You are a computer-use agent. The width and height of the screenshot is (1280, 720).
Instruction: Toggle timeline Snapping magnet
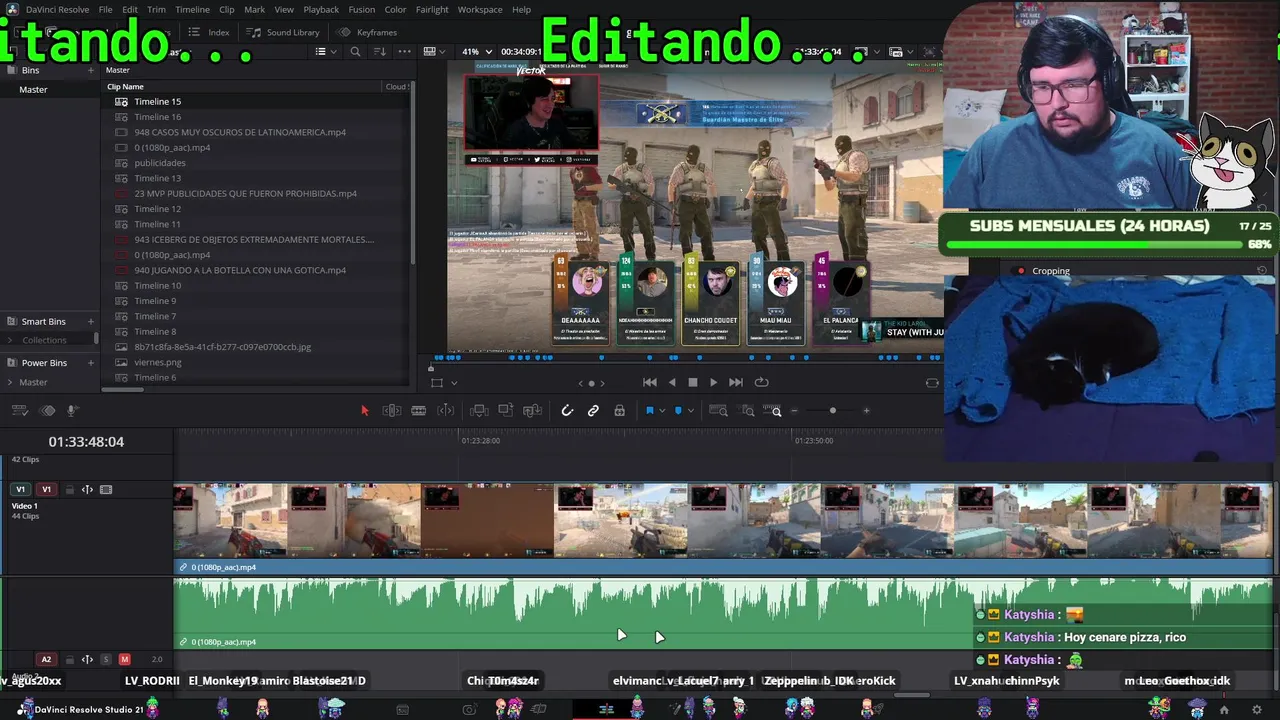(567, 411)
